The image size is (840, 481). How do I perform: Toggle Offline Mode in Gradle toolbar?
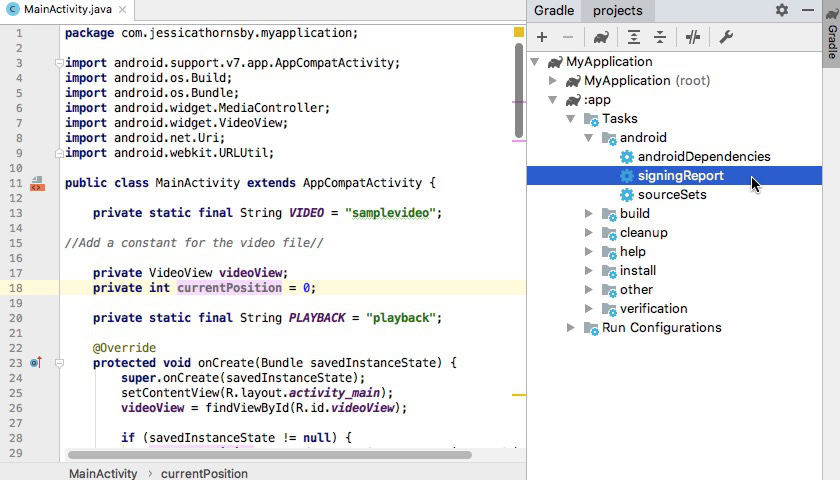[x=693, y=37]
